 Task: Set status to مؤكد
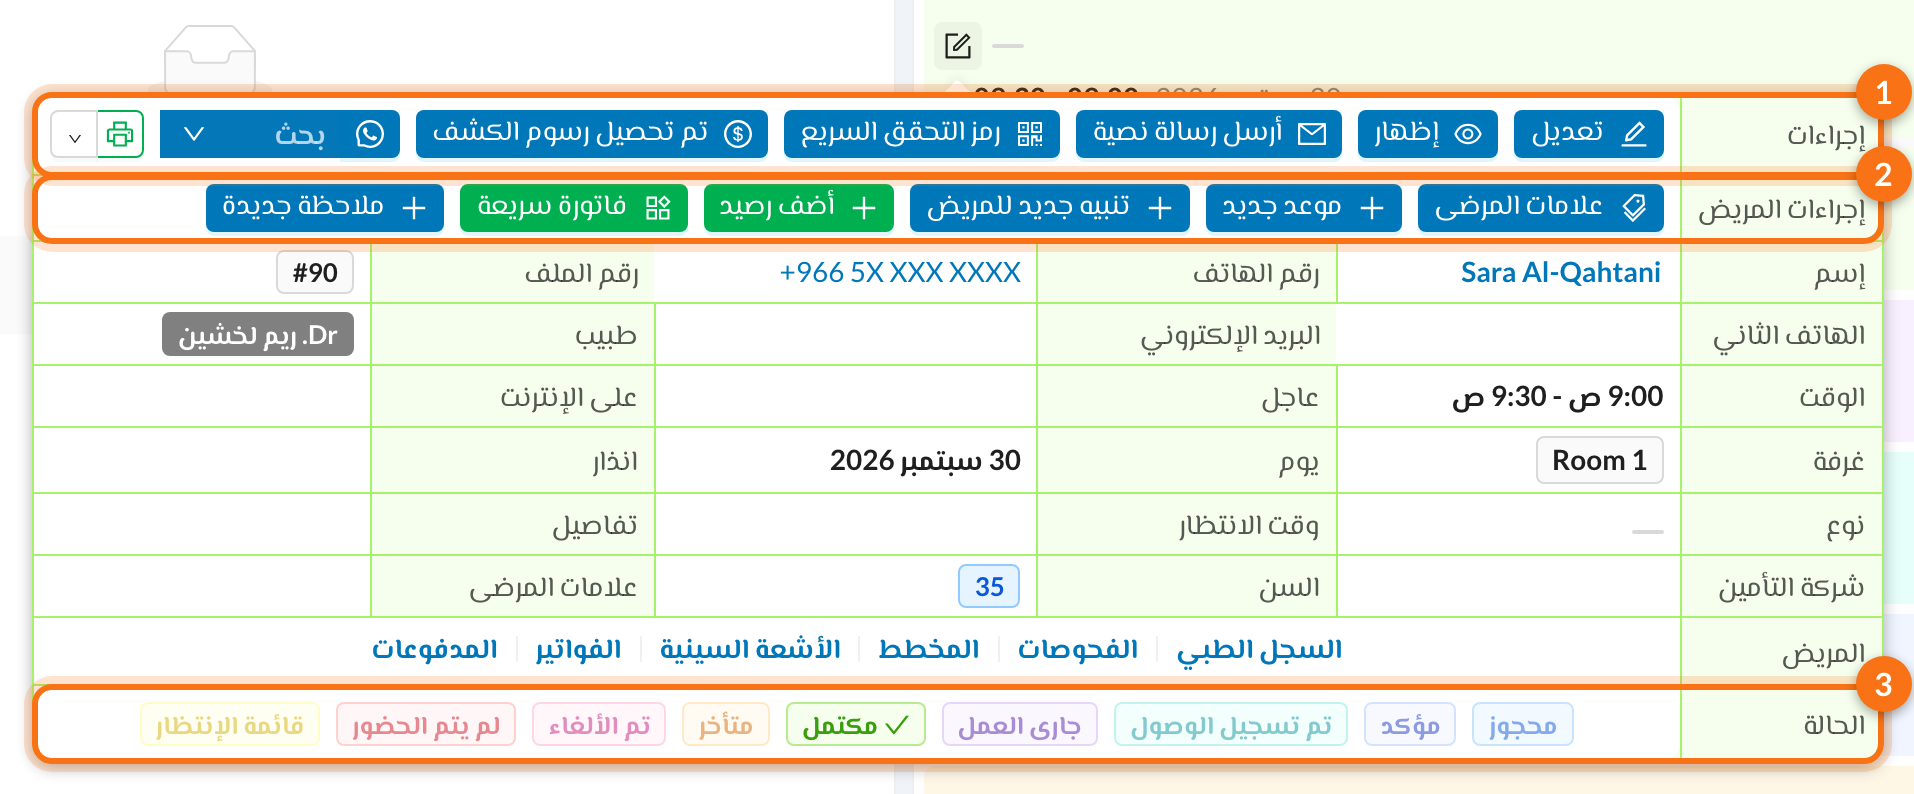(1410, 725)
